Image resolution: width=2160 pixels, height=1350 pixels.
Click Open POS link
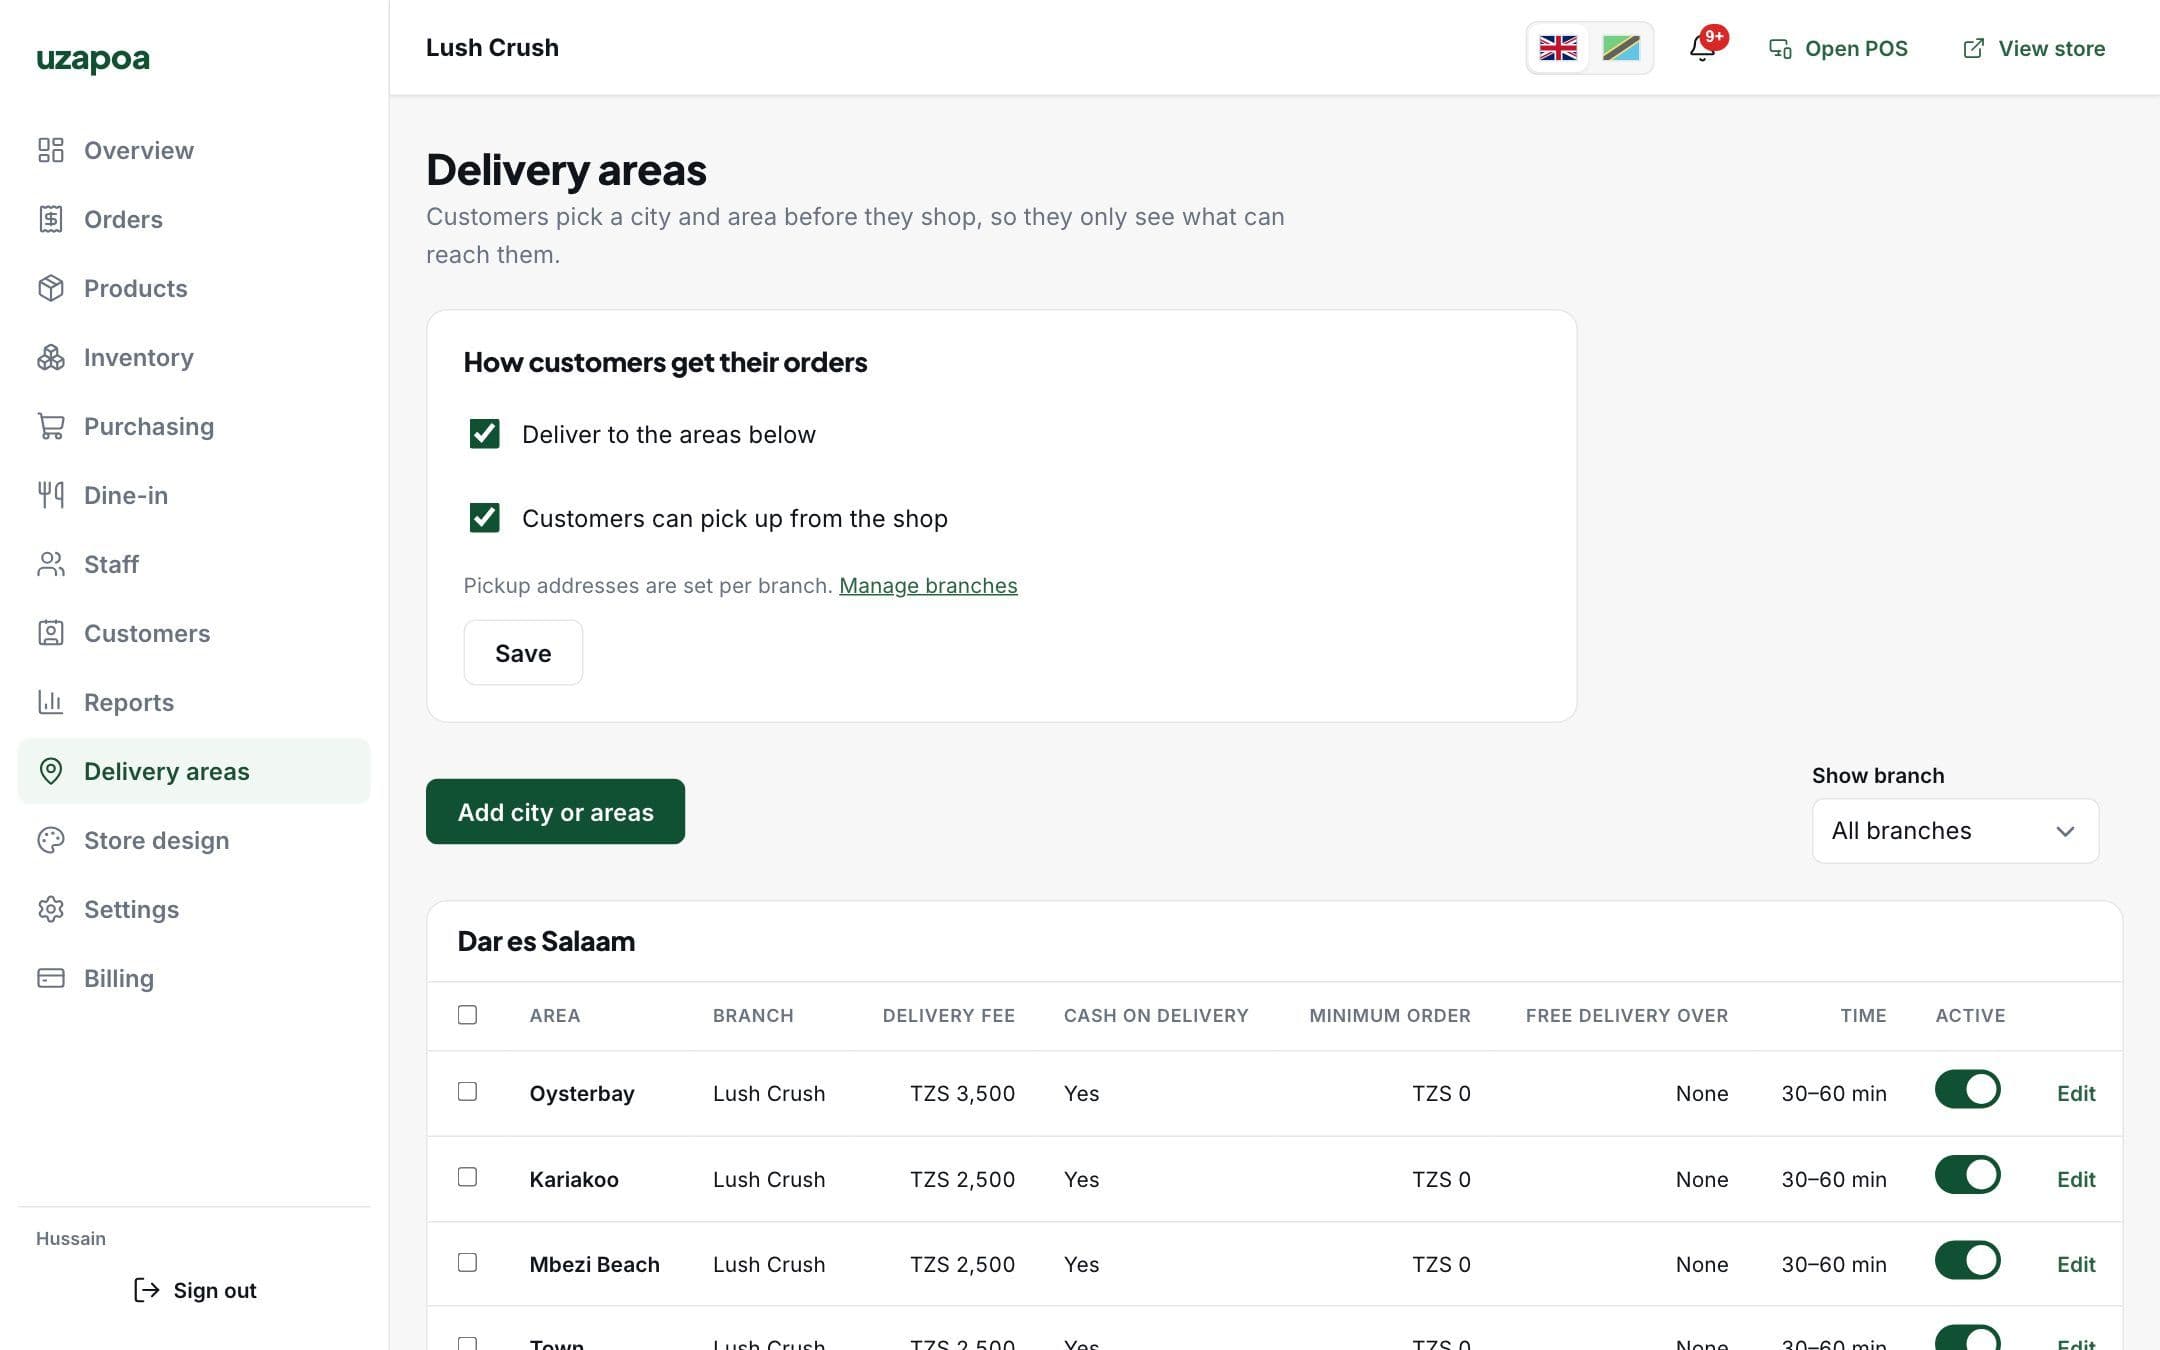point(1838,48)
